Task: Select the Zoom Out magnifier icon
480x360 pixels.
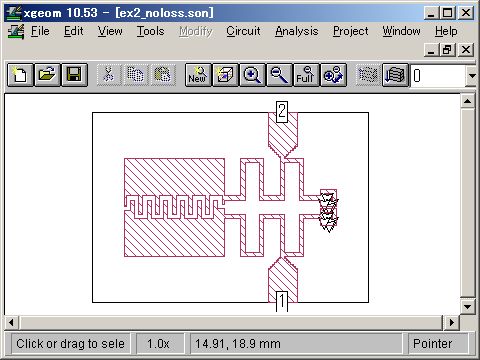Action: [x=279, y=75]
